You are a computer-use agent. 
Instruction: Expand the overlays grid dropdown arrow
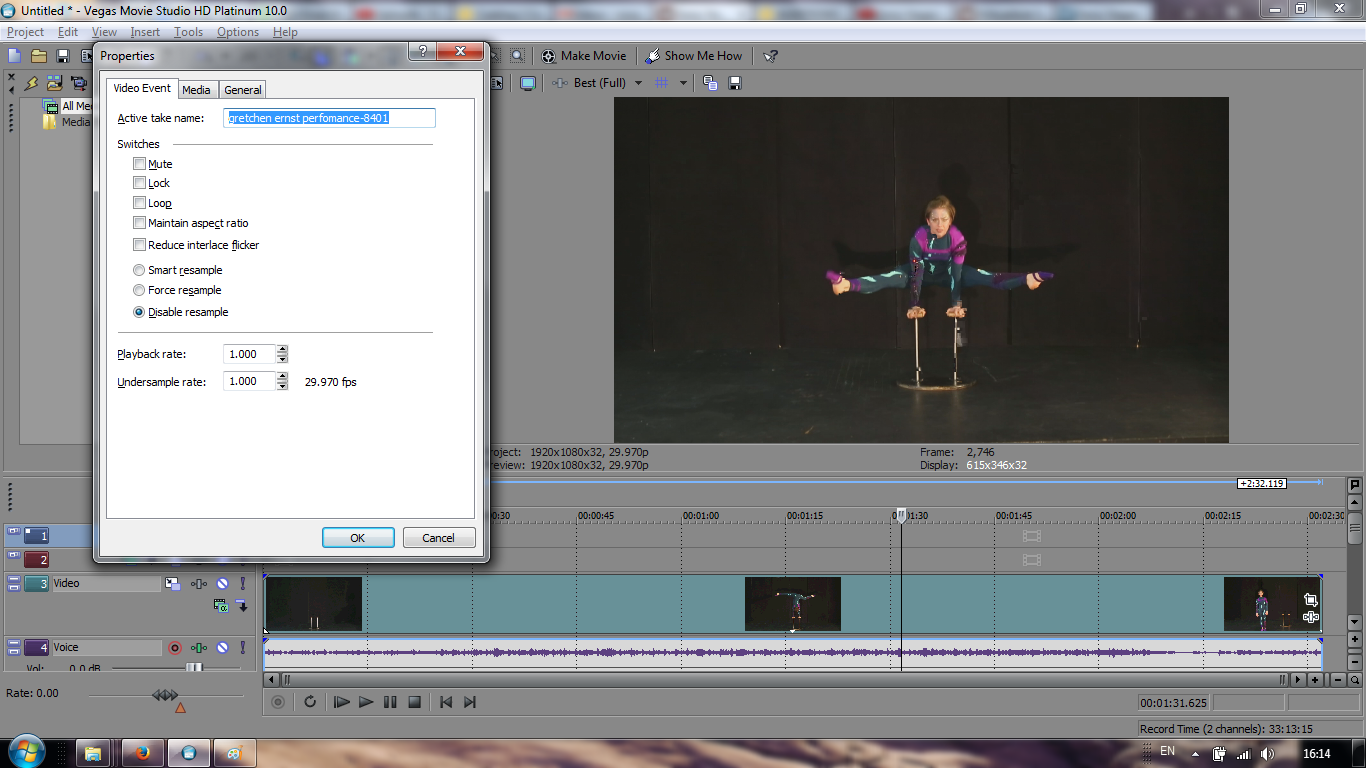683,83
